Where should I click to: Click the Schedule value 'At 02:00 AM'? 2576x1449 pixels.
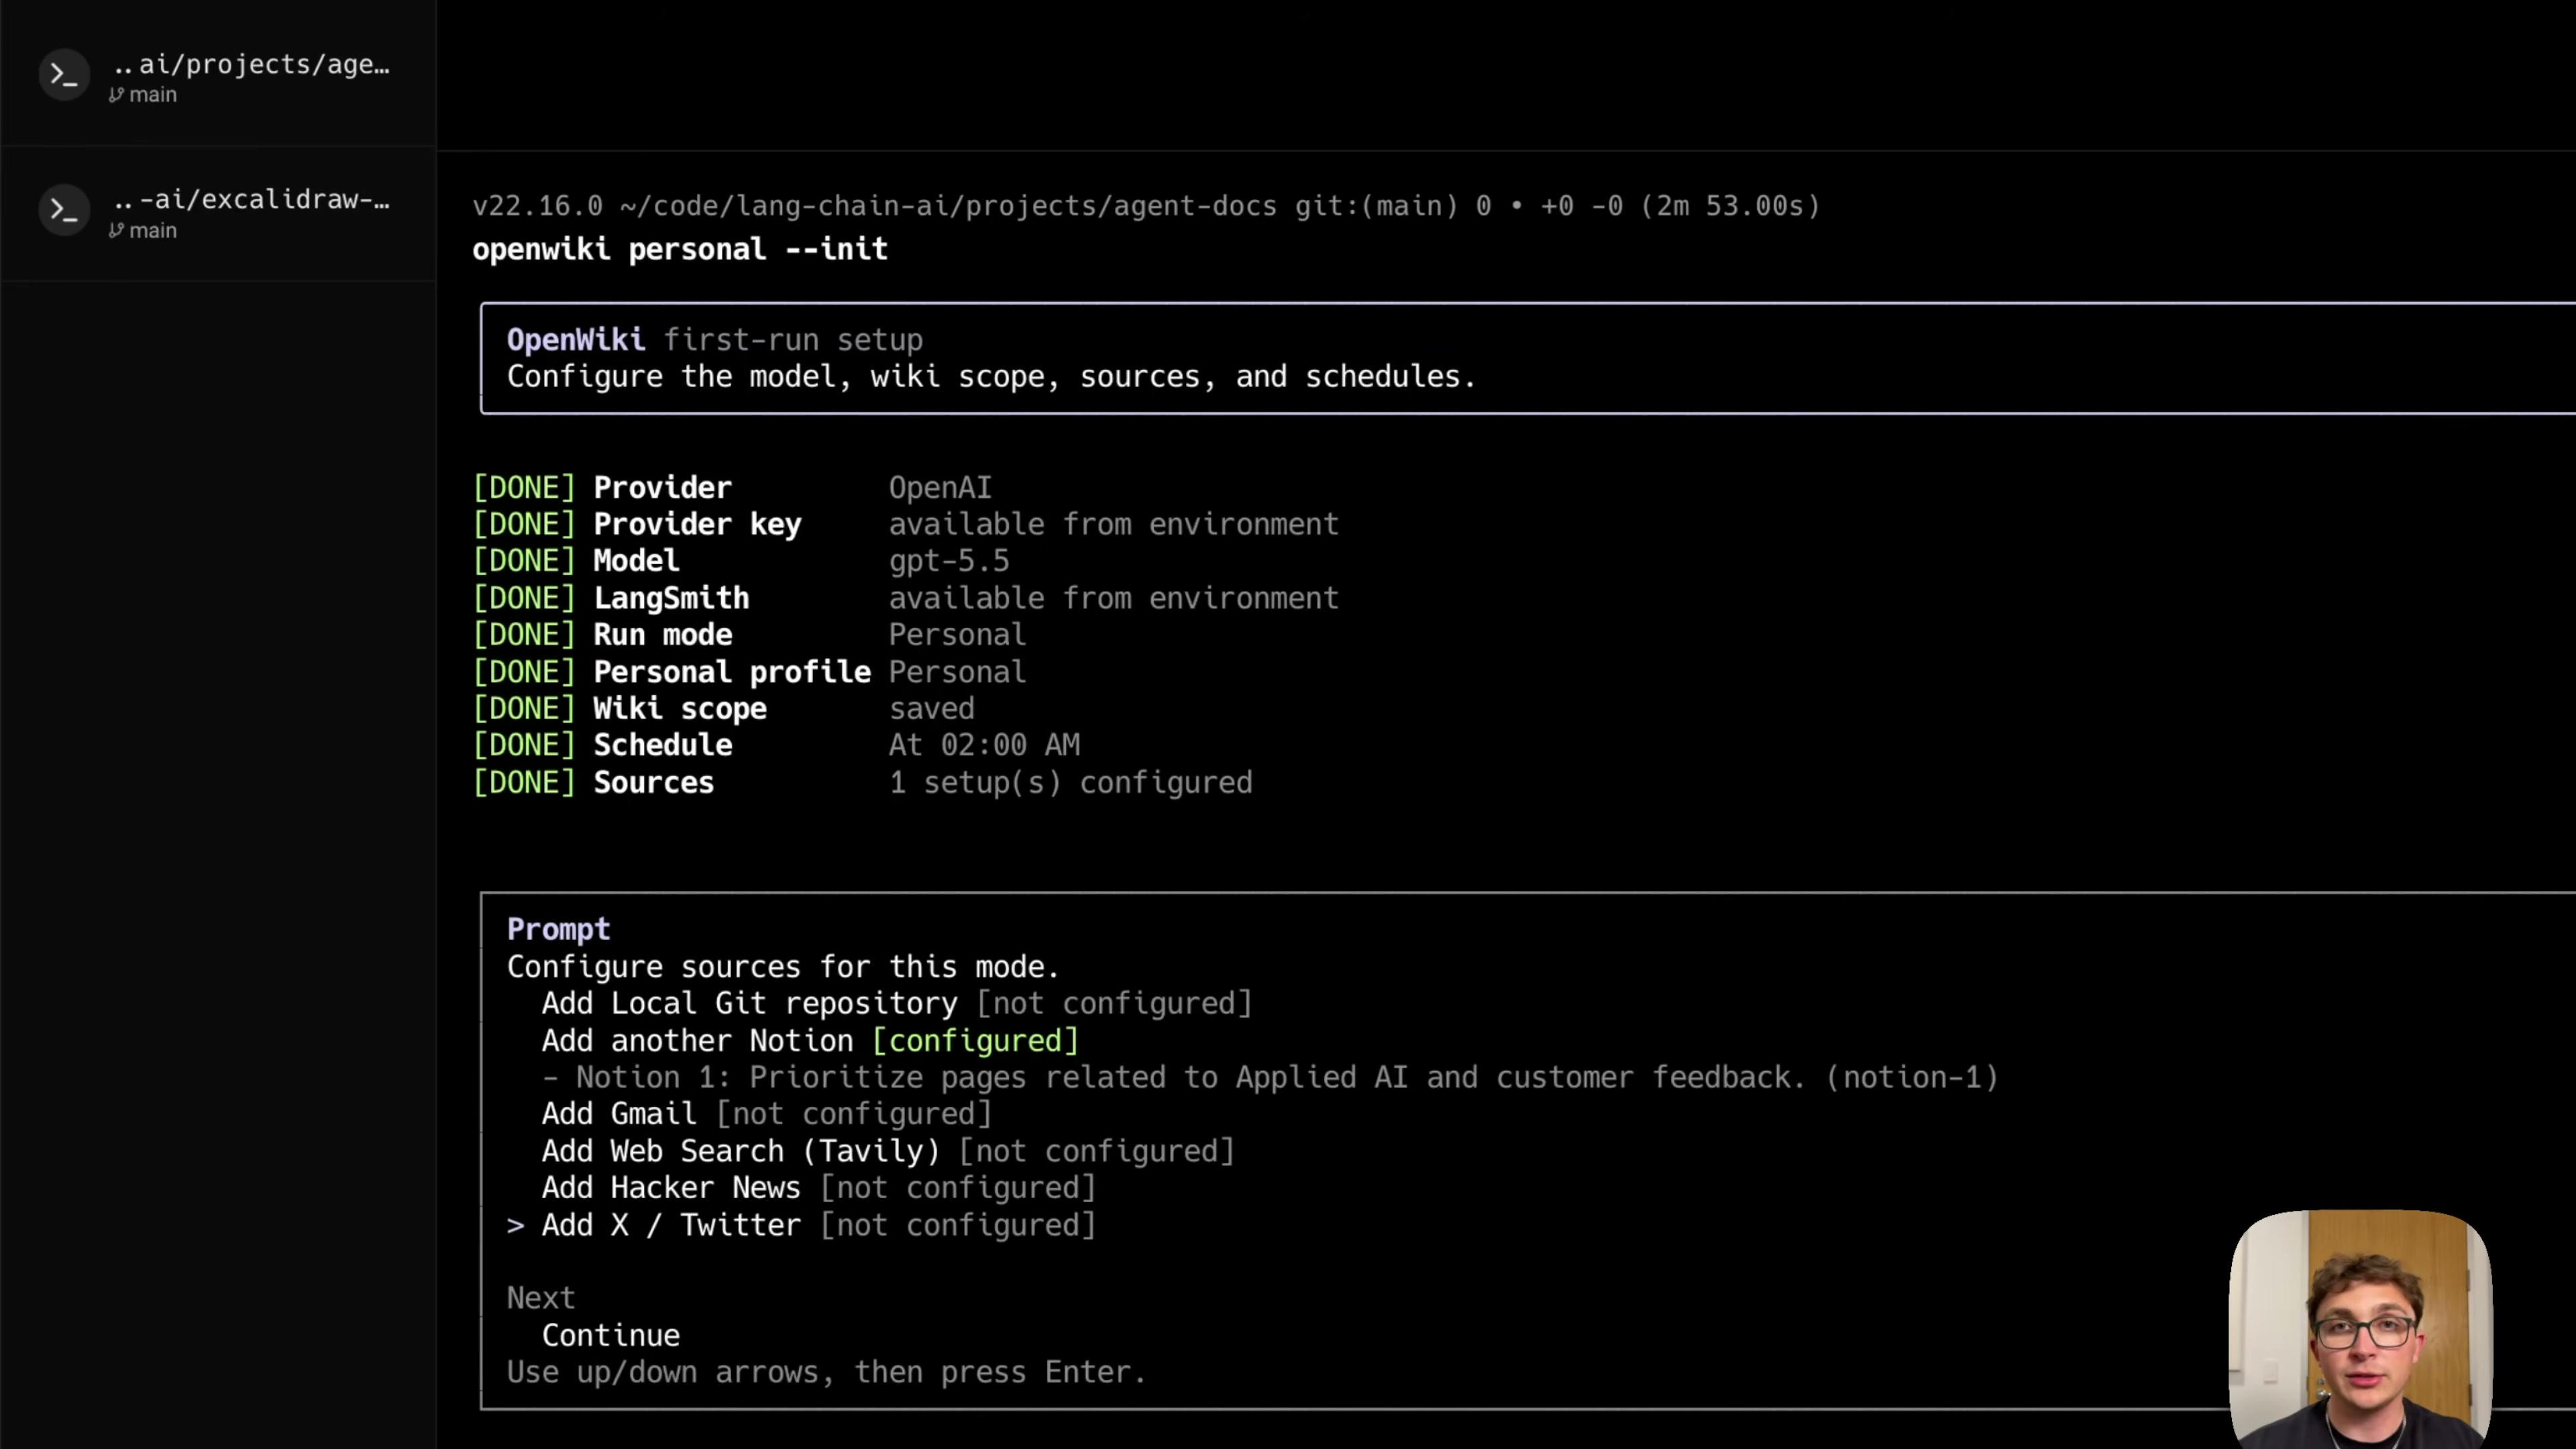coord(984,745)
